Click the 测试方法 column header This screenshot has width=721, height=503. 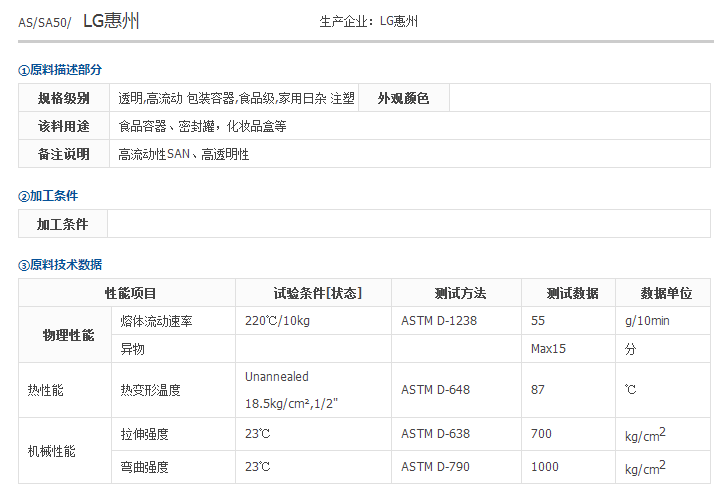coord(457,293)
